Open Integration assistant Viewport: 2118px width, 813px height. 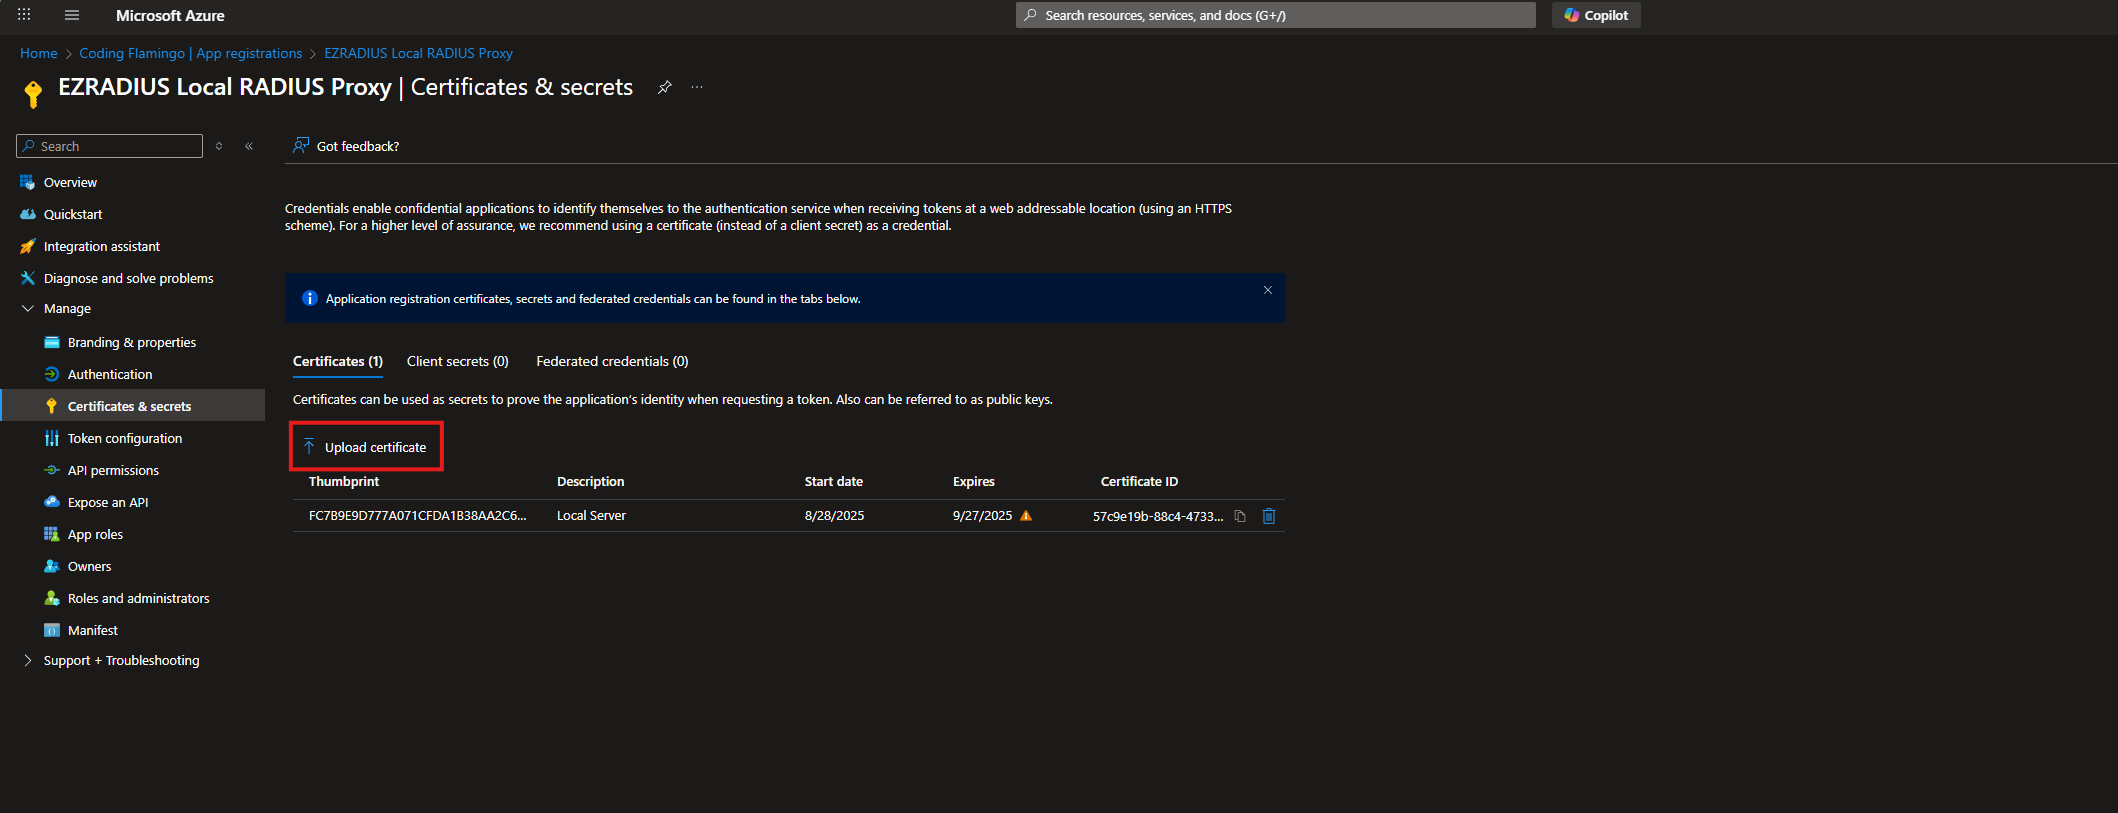click(x=101, y=246)
